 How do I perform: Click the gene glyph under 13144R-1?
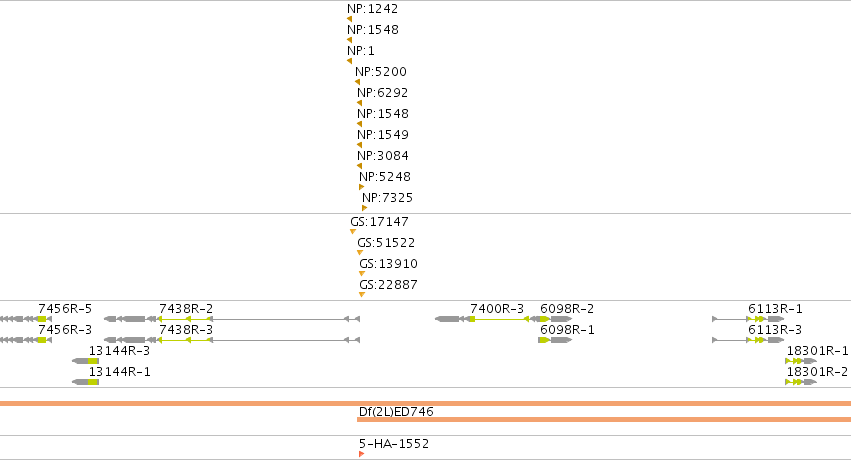click(85, 382)
